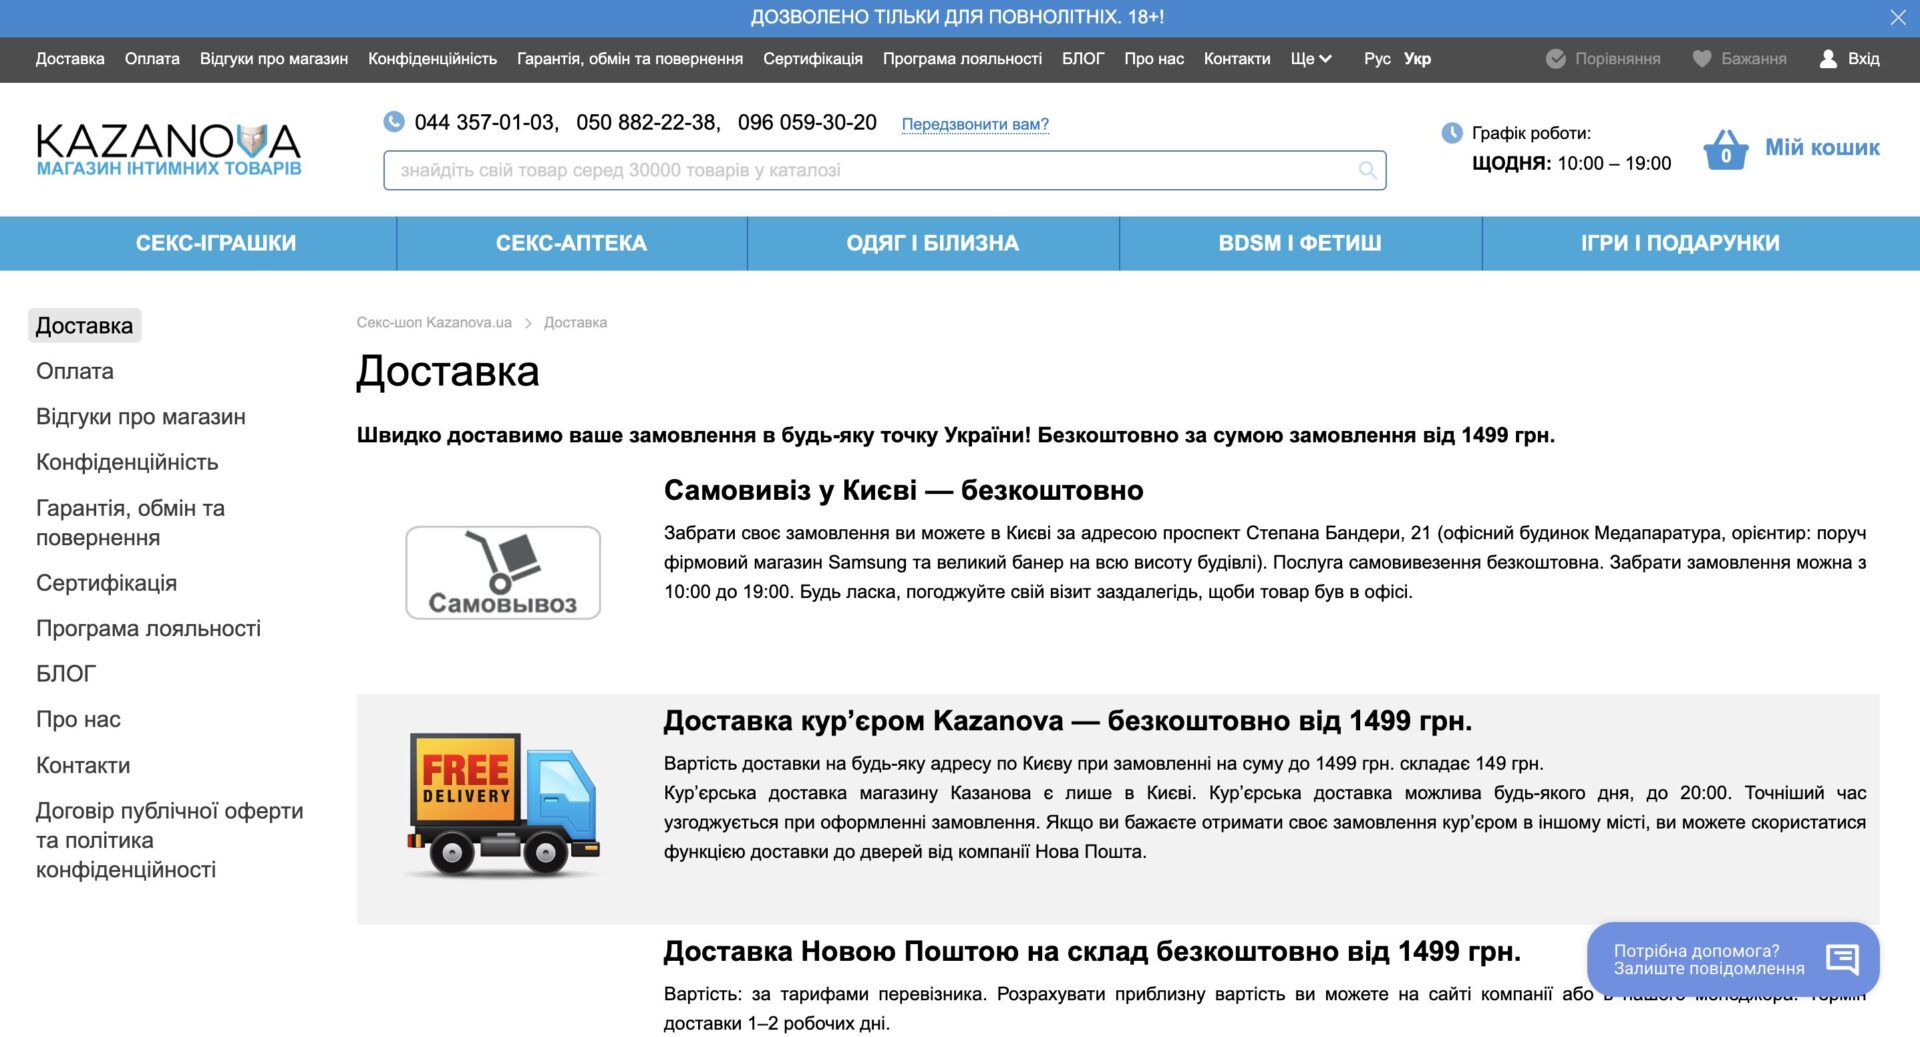Open the chat message icon in help widget
1920x1037 pixels.
point(1841,959)
